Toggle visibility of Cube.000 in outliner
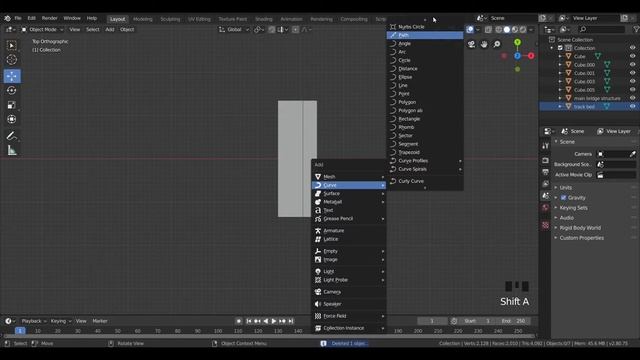The image size is (640, 360). pyautogui.click(x=632, y=65)
